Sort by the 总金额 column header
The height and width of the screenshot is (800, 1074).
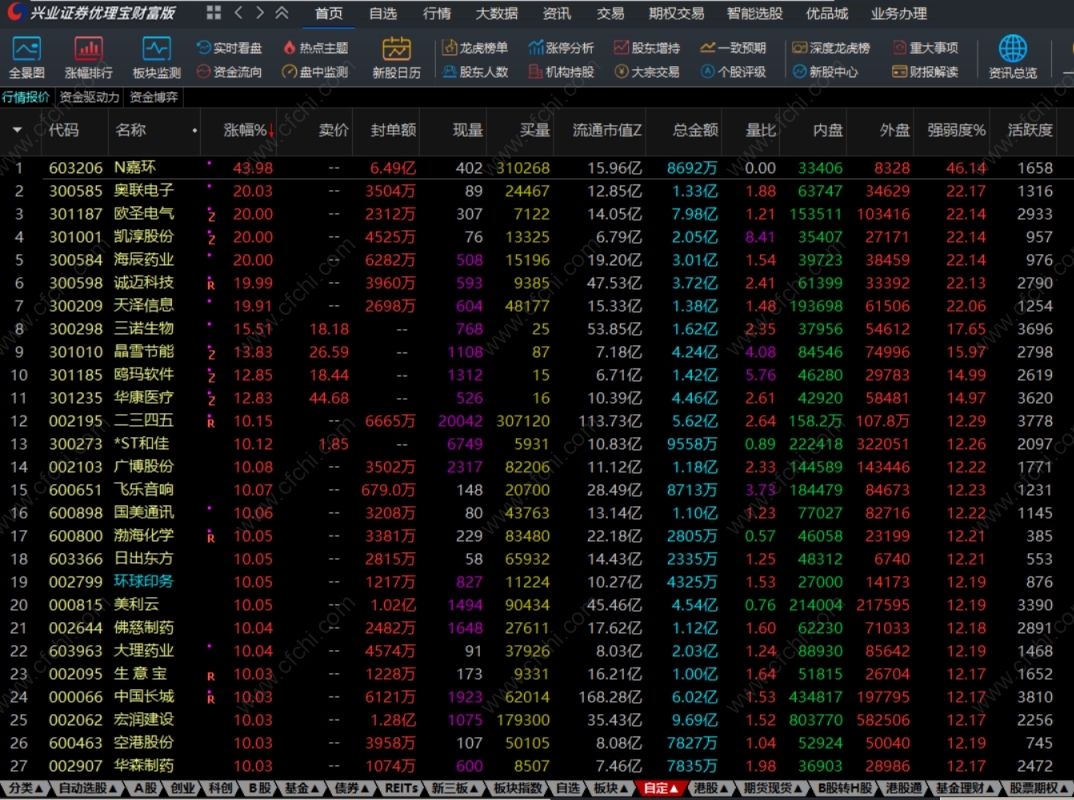point(695,129)
